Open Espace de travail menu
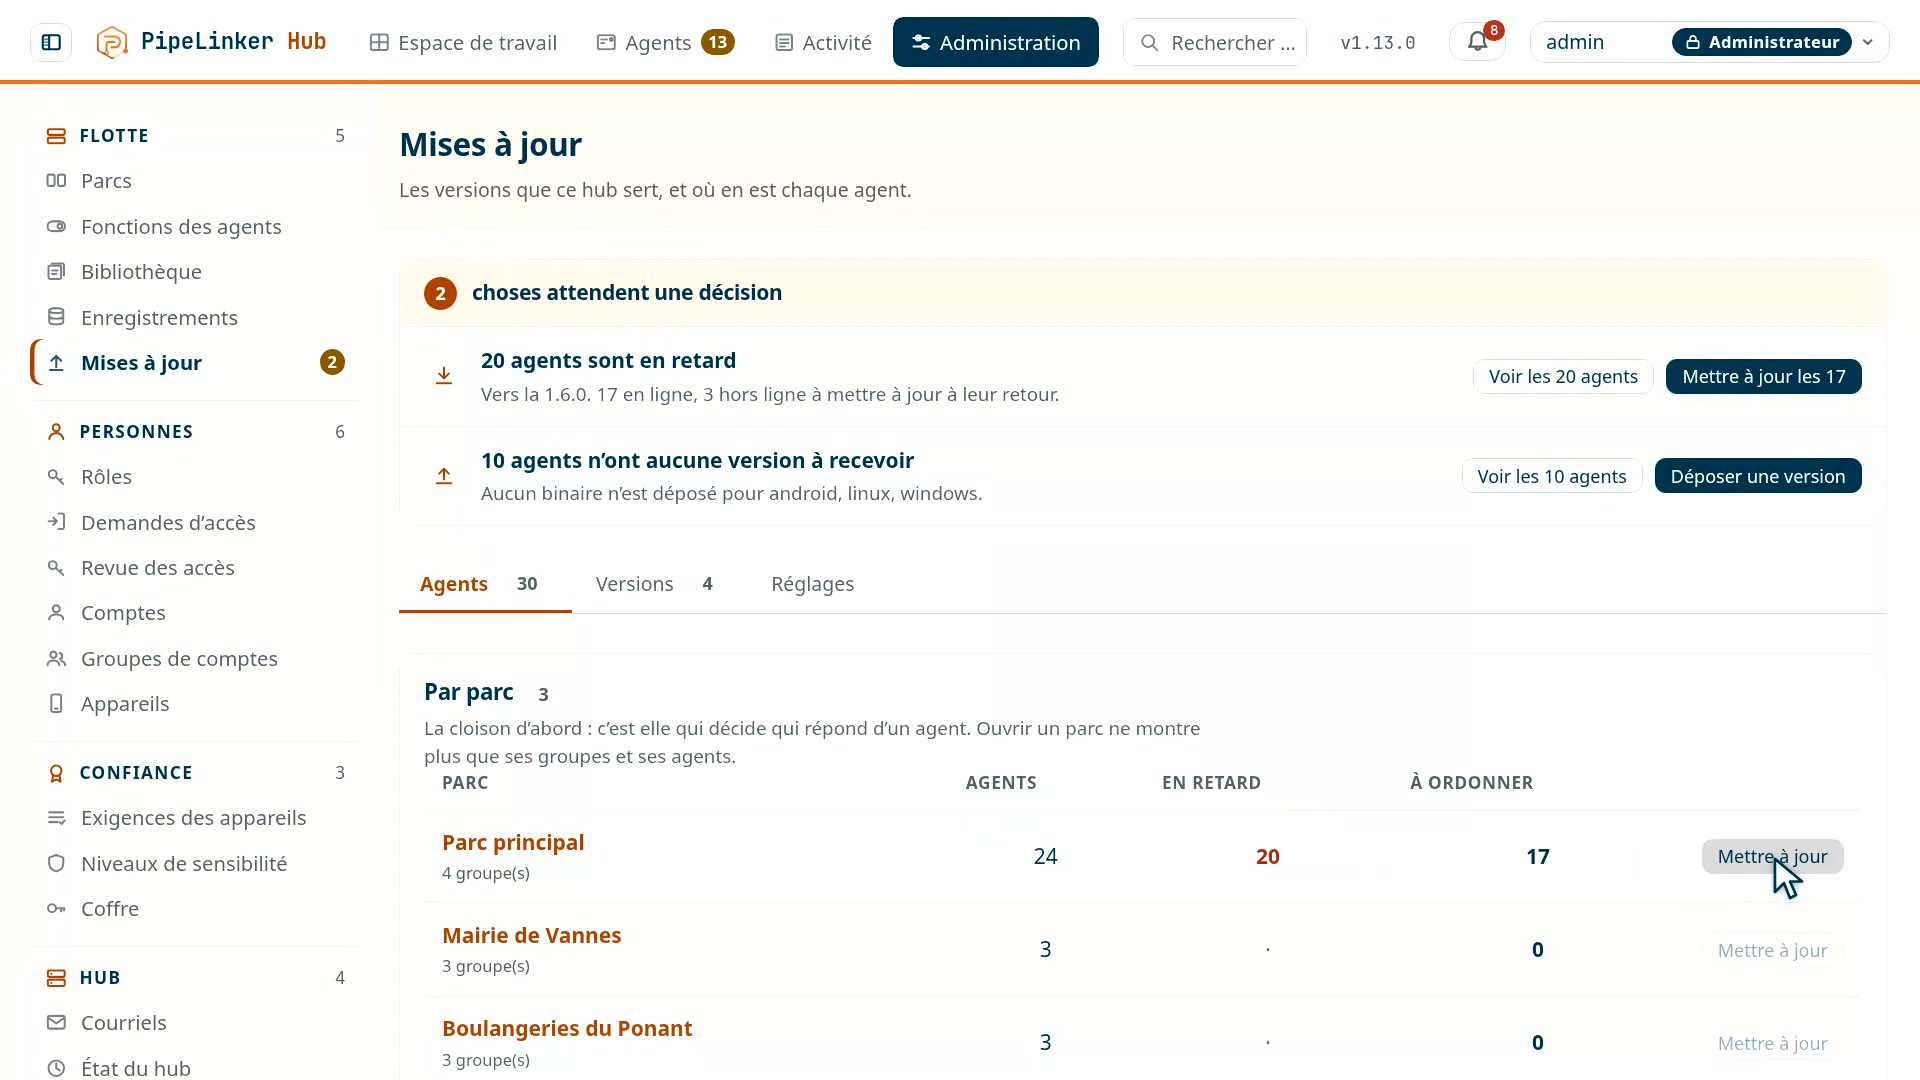1920x1080 pixels. [x=463, y=42]
